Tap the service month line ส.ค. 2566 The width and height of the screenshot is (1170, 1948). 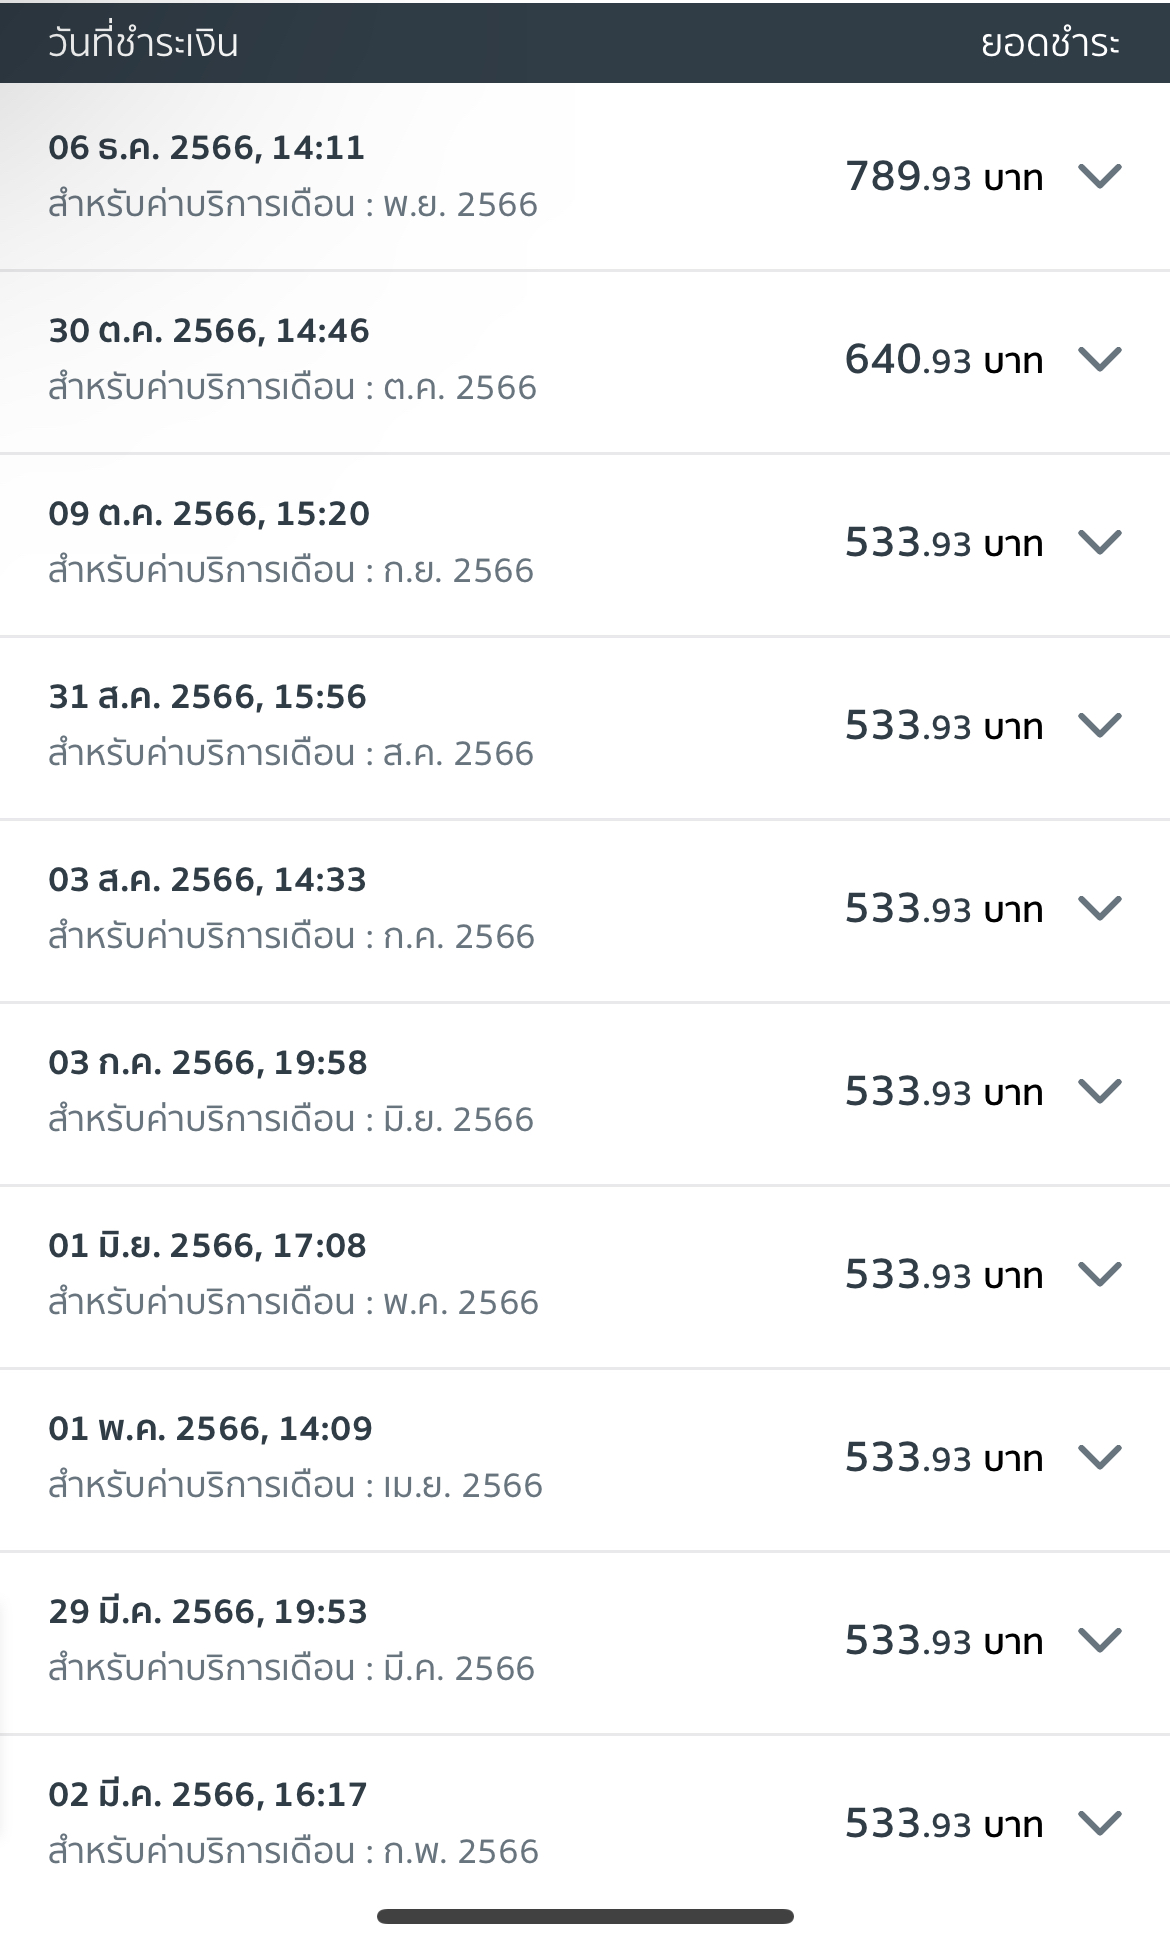[x=291, y=754]
